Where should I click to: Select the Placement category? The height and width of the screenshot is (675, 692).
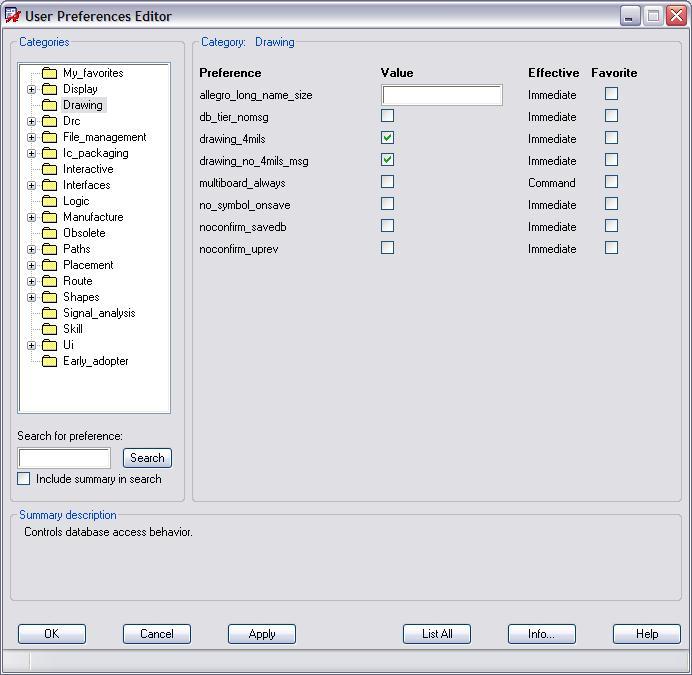click(88, 265)
